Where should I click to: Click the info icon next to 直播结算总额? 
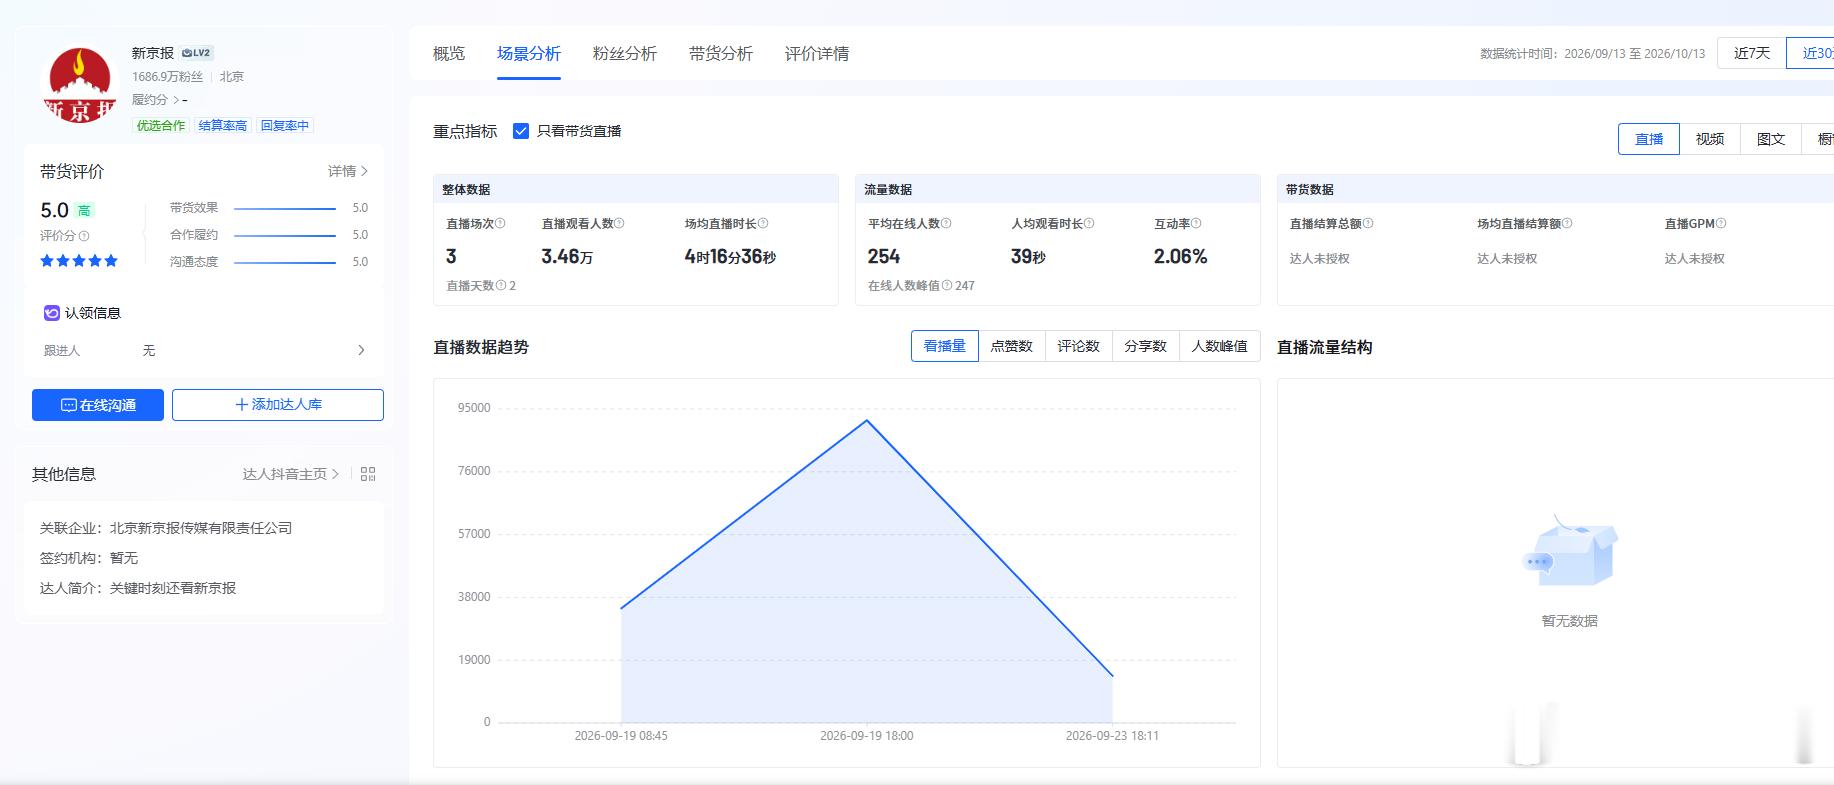[x=1368, y=224]
